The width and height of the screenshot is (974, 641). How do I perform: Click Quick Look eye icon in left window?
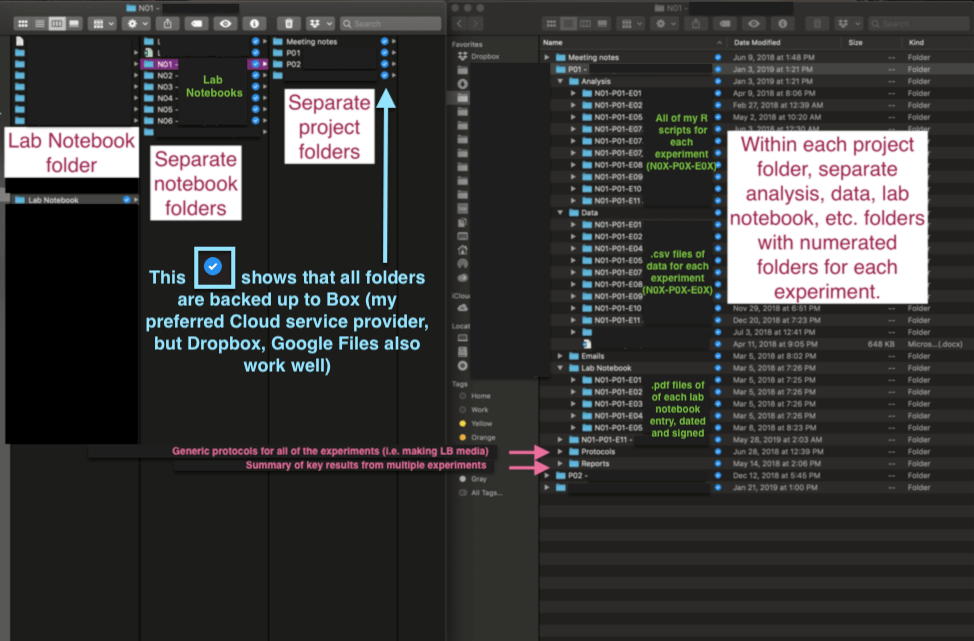[225, 23]
